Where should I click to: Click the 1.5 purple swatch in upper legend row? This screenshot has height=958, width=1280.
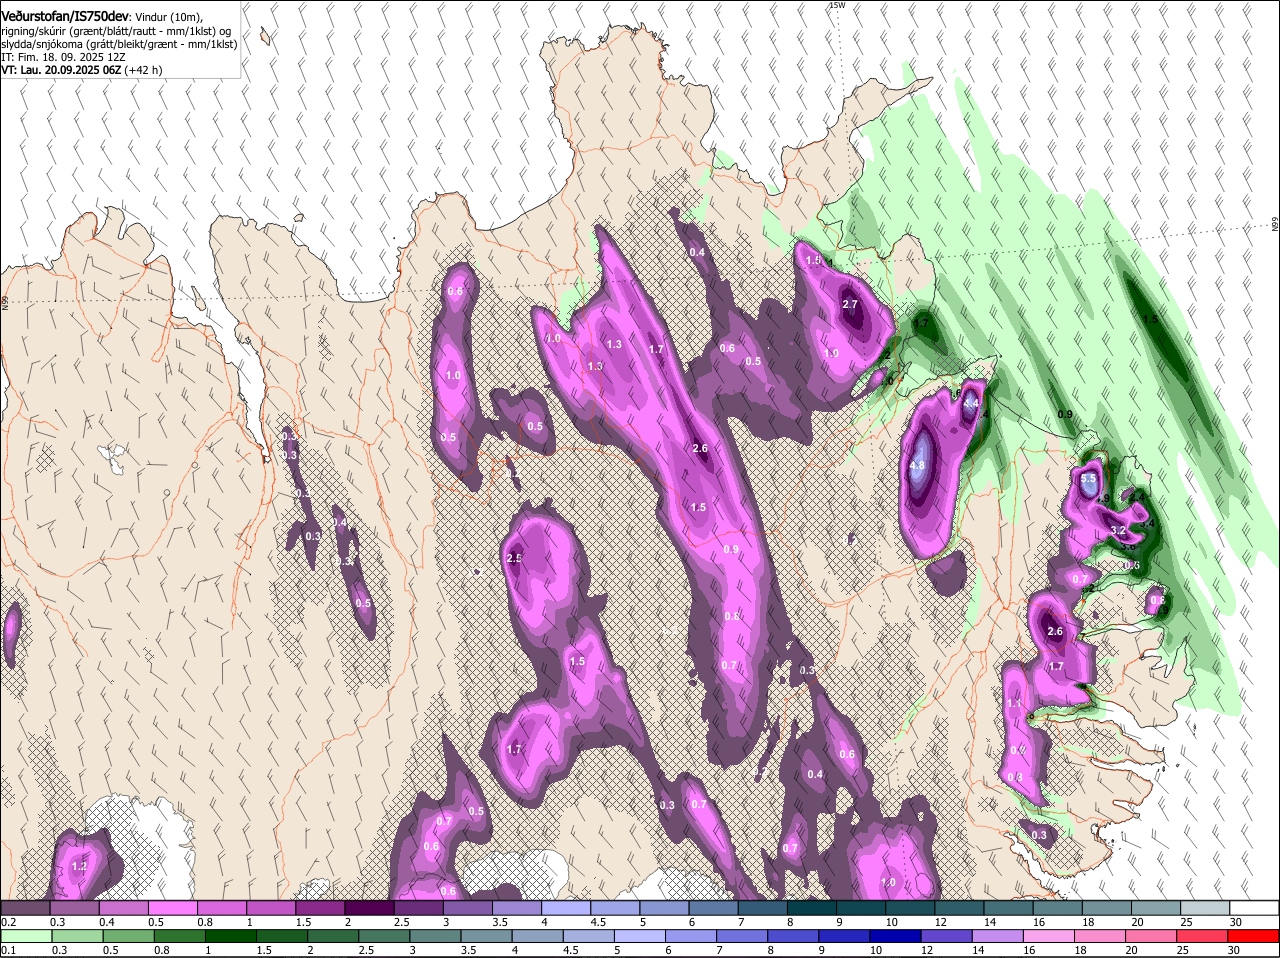tap(320, 908)
